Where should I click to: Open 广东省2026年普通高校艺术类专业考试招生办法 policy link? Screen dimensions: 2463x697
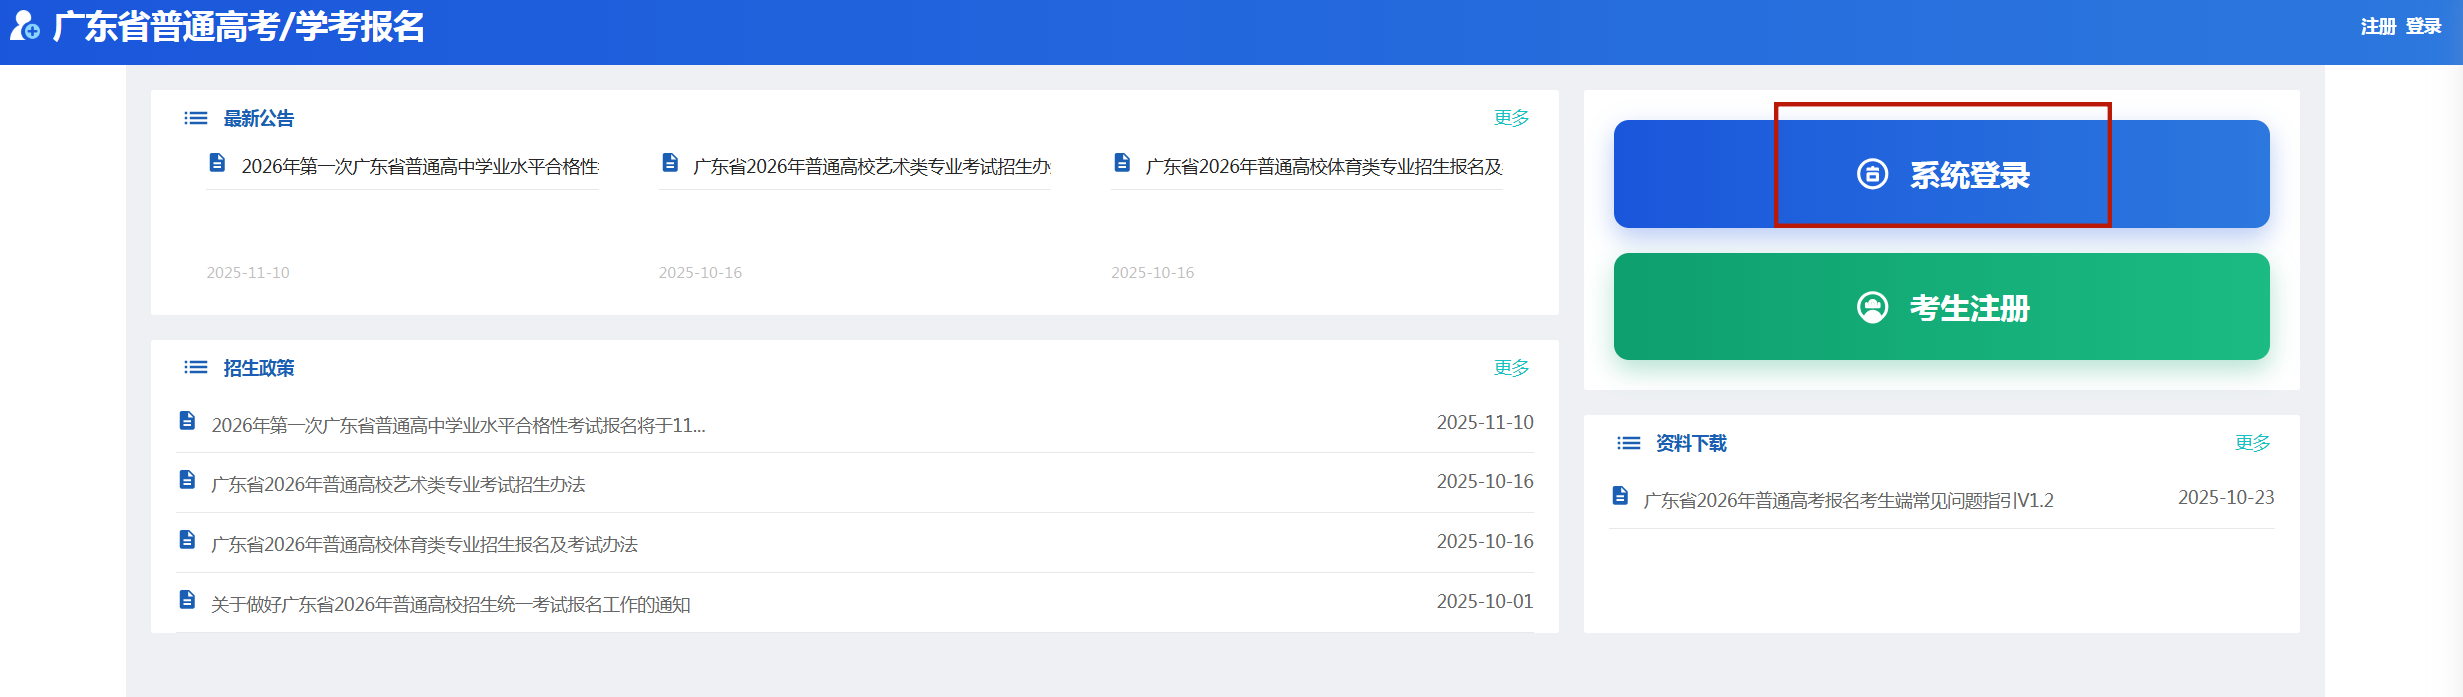[398, 485]
